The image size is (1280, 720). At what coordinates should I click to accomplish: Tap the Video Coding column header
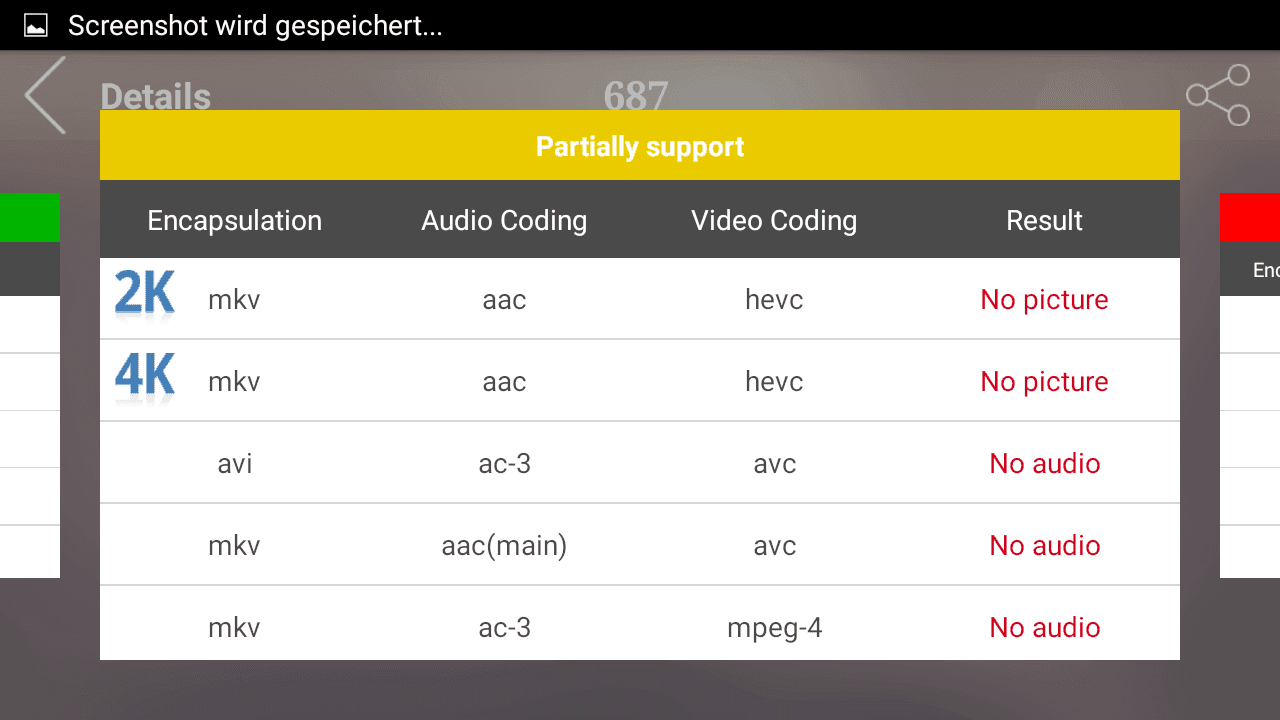pyautogui.click(x=774, y=220)
